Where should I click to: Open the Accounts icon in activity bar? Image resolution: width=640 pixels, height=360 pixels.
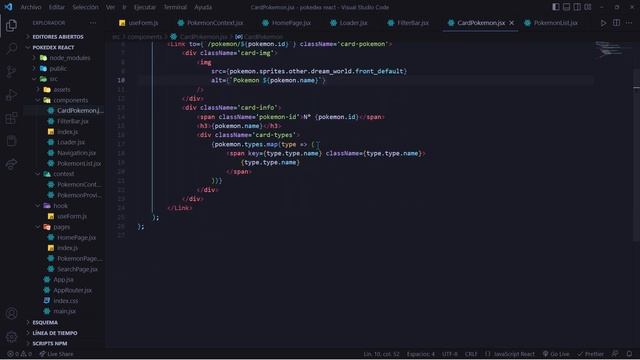click(x=11, y=313)
